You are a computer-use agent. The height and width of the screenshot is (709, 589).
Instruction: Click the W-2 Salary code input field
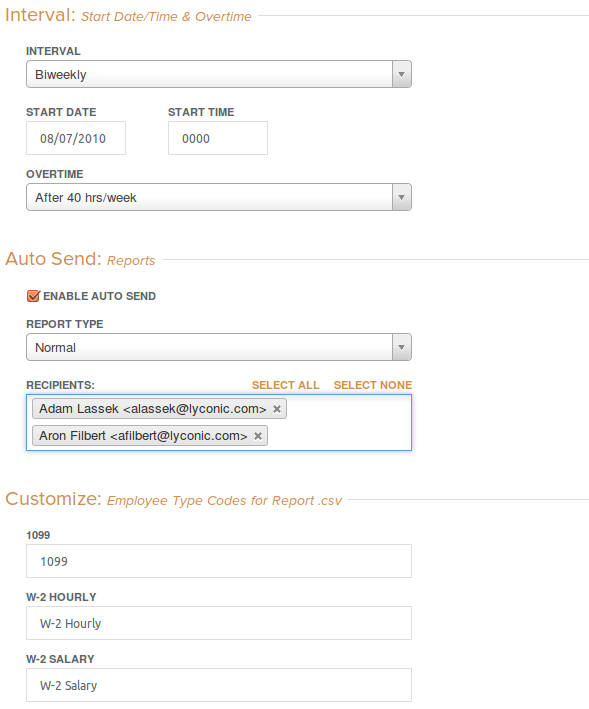pos(219,685)
